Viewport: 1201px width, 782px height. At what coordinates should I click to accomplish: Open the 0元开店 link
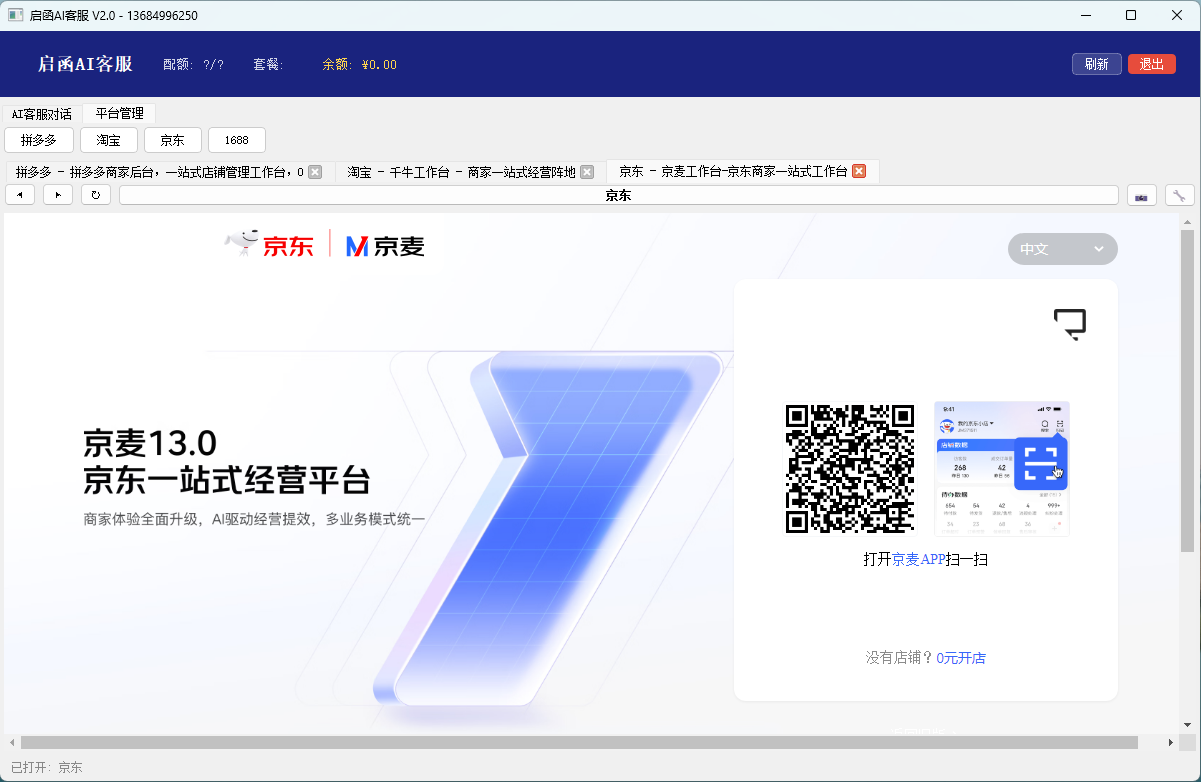click(961, 658)
